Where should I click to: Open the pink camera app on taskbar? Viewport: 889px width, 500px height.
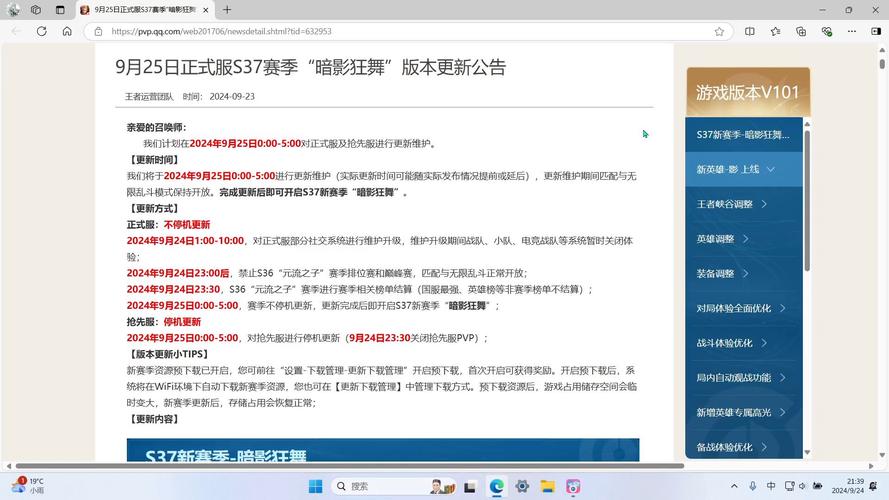(x=573, y=486)
